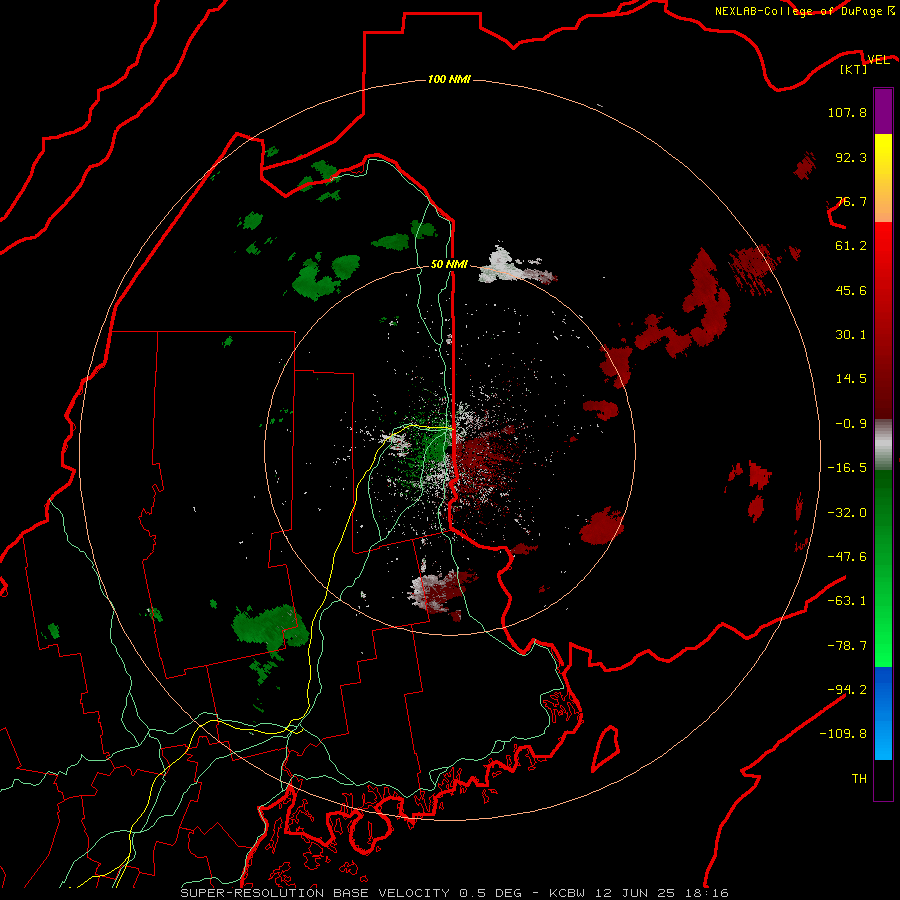900x900 pixels.
Task: Select the 61.2 legend value
Action: coord(851,246)
